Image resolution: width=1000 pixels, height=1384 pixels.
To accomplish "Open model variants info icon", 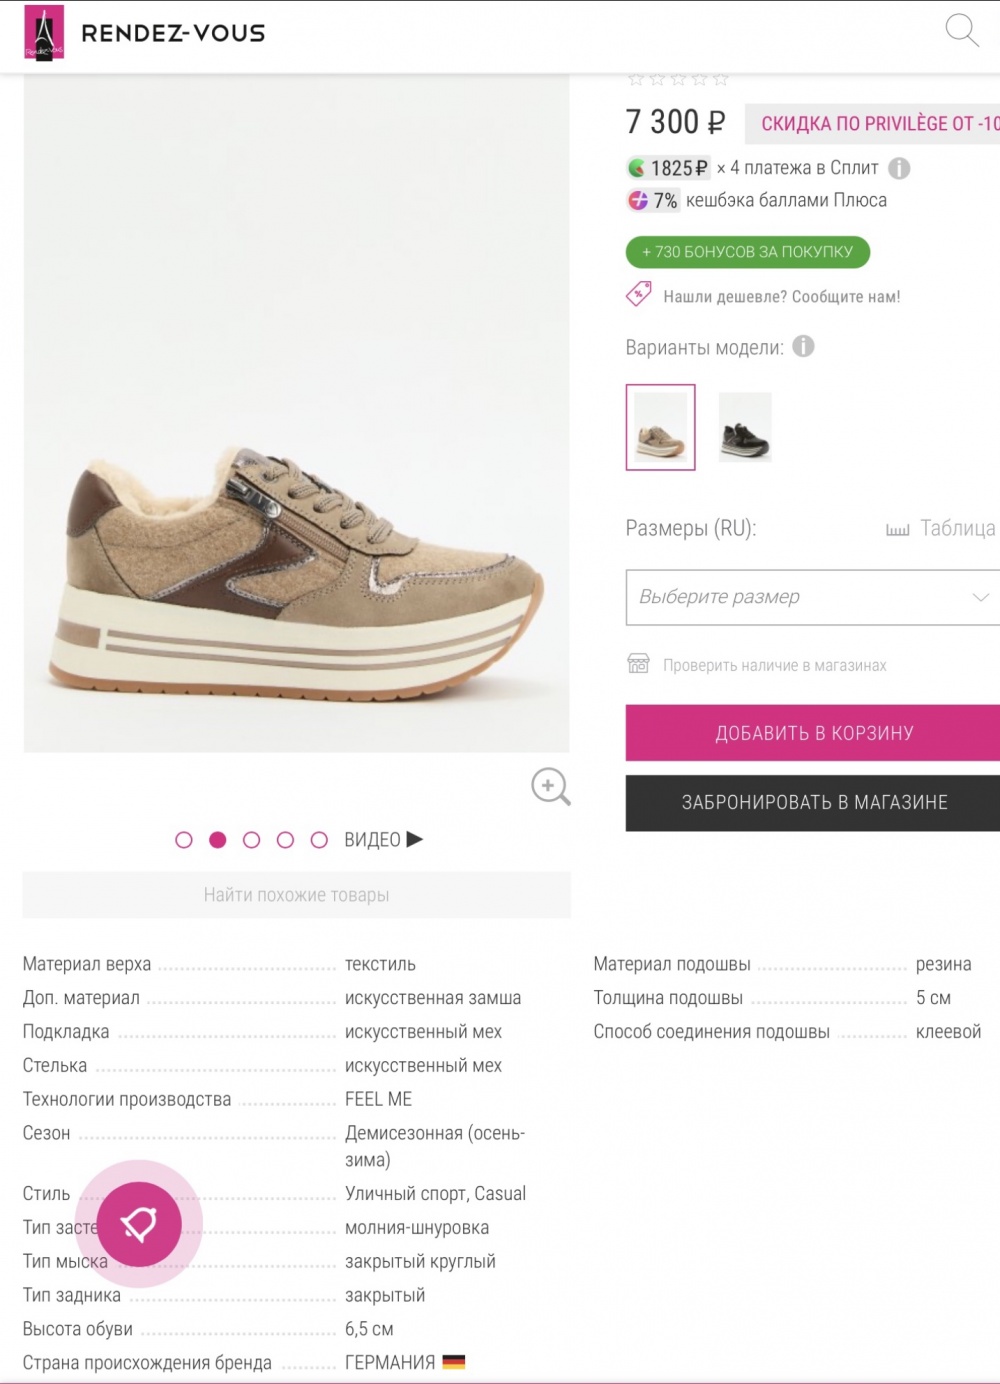I will [803, 347].
